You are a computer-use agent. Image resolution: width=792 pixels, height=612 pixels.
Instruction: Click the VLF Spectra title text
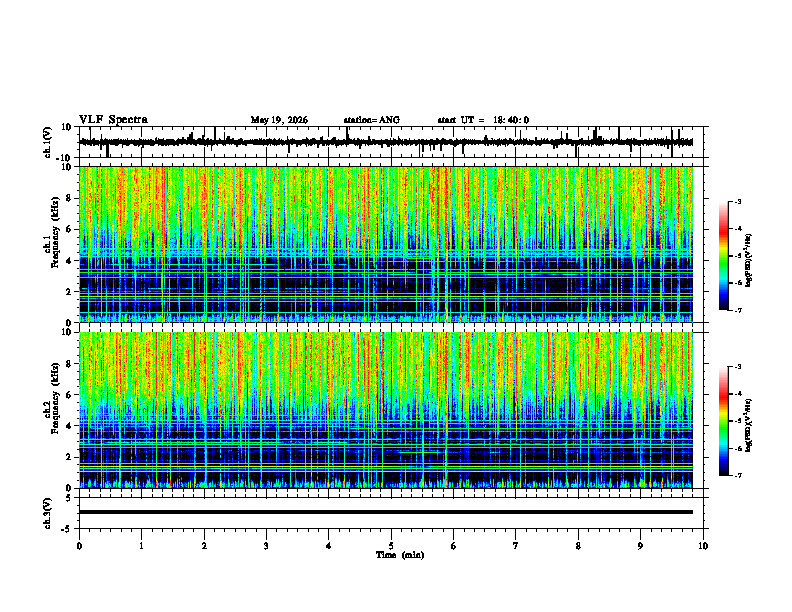pyautogui.click(x=113, y=120)
